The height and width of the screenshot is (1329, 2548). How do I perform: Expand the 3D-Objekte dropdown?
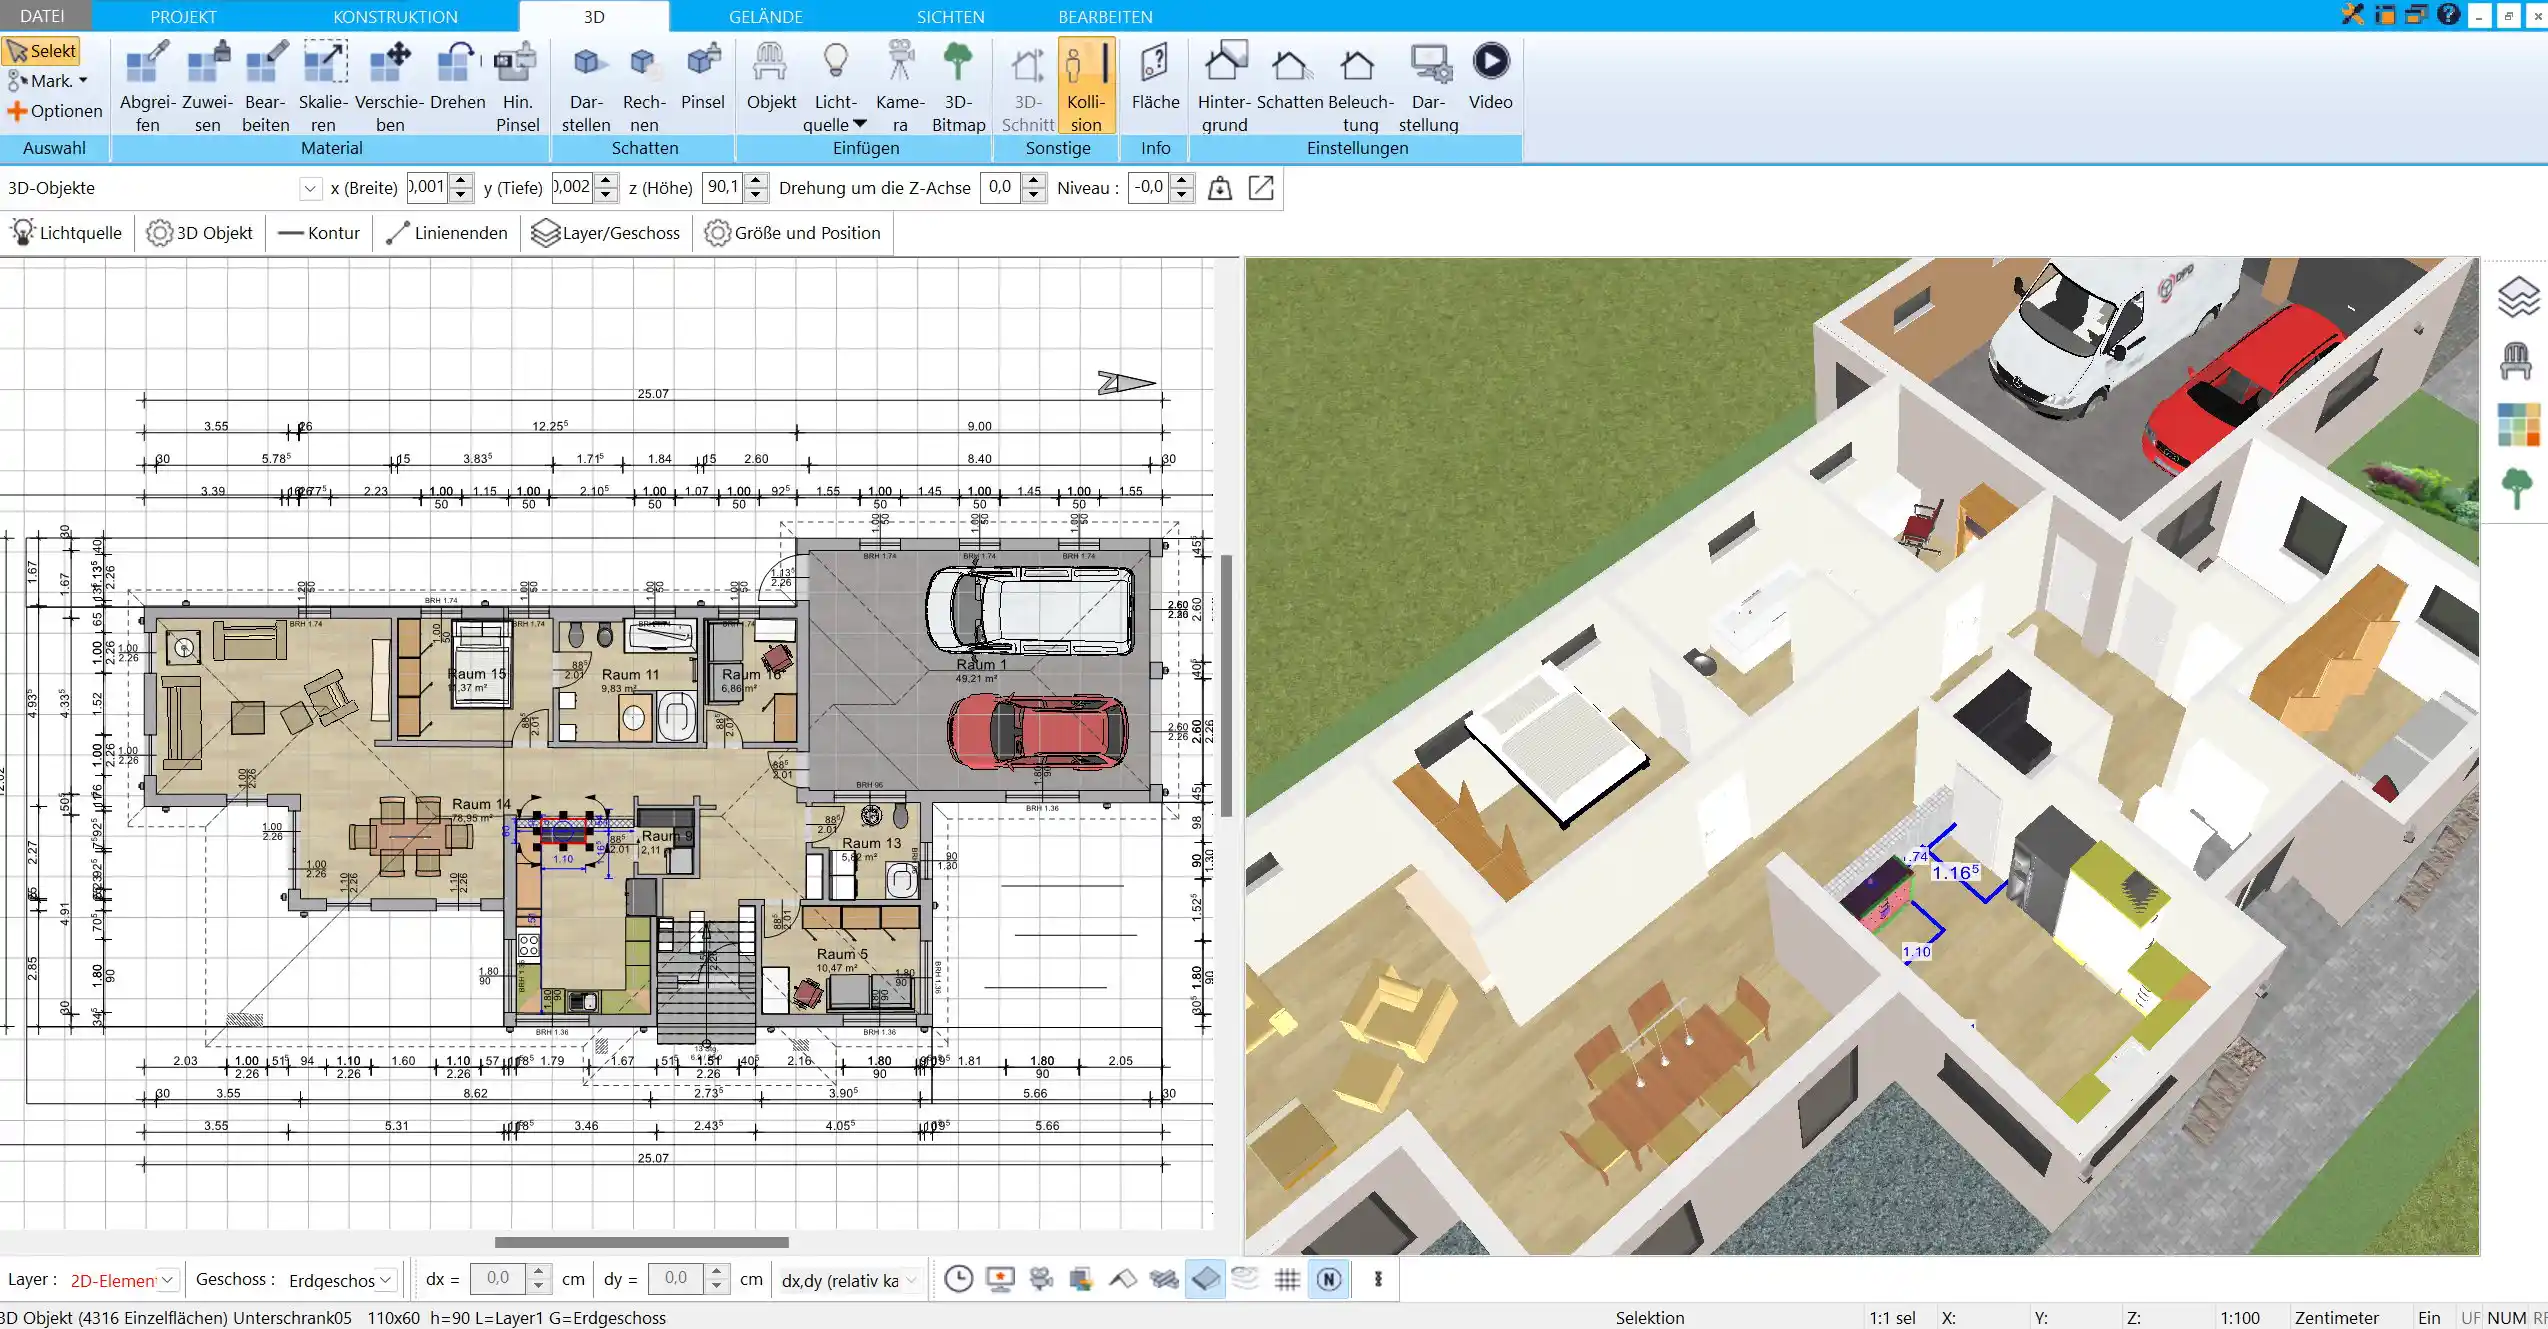(310, 188)
